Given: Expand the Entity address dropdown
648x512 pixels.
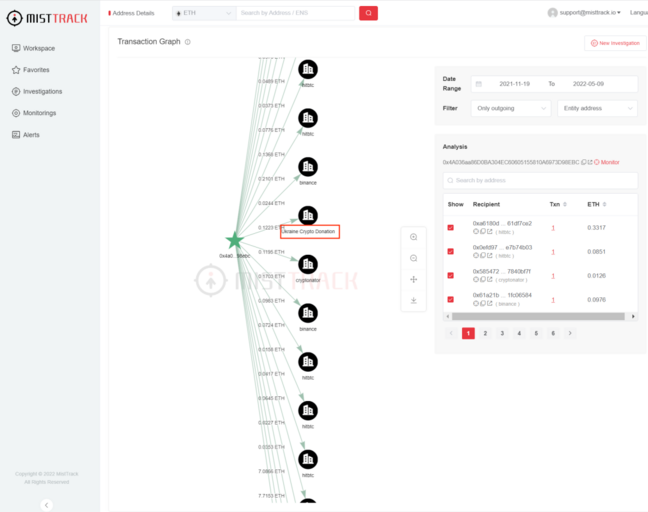Looking at the screenshot, I should coord(597,108).
